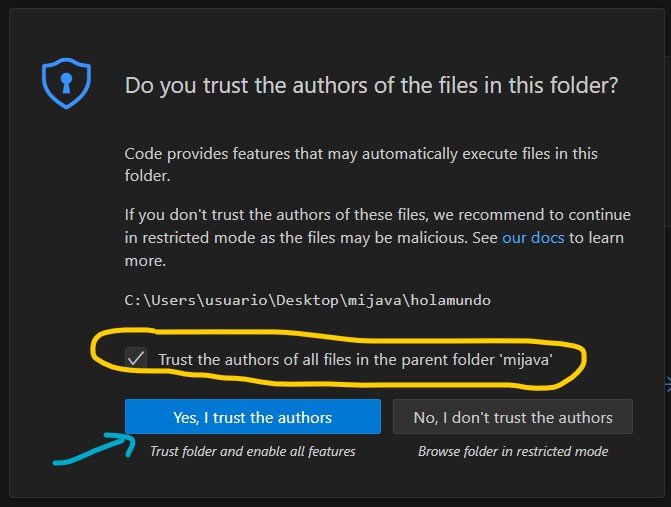This screenshot has width=671, height=507.
Task: Click the 'Code provides features' paragraph text
Action: tap(361, 154)
